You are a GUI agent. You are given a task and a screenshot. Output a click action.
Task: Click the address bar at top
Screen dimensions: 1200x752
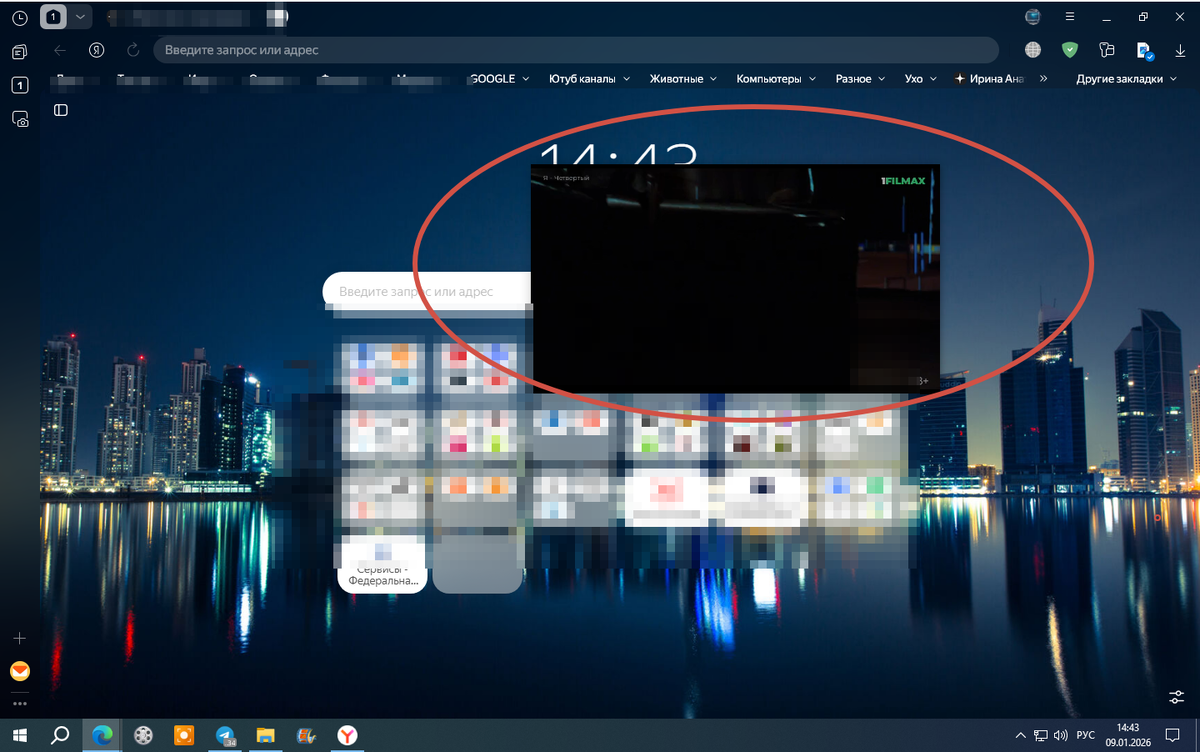[x=575, y=50]
